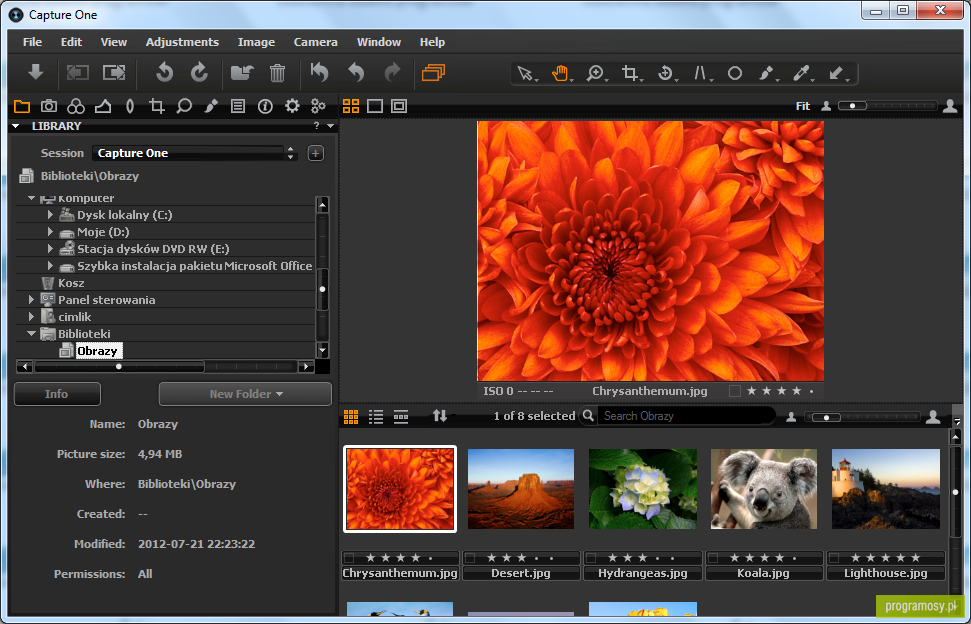Click the Search Obrazy field
971x624 pixels.
[686, 416]
